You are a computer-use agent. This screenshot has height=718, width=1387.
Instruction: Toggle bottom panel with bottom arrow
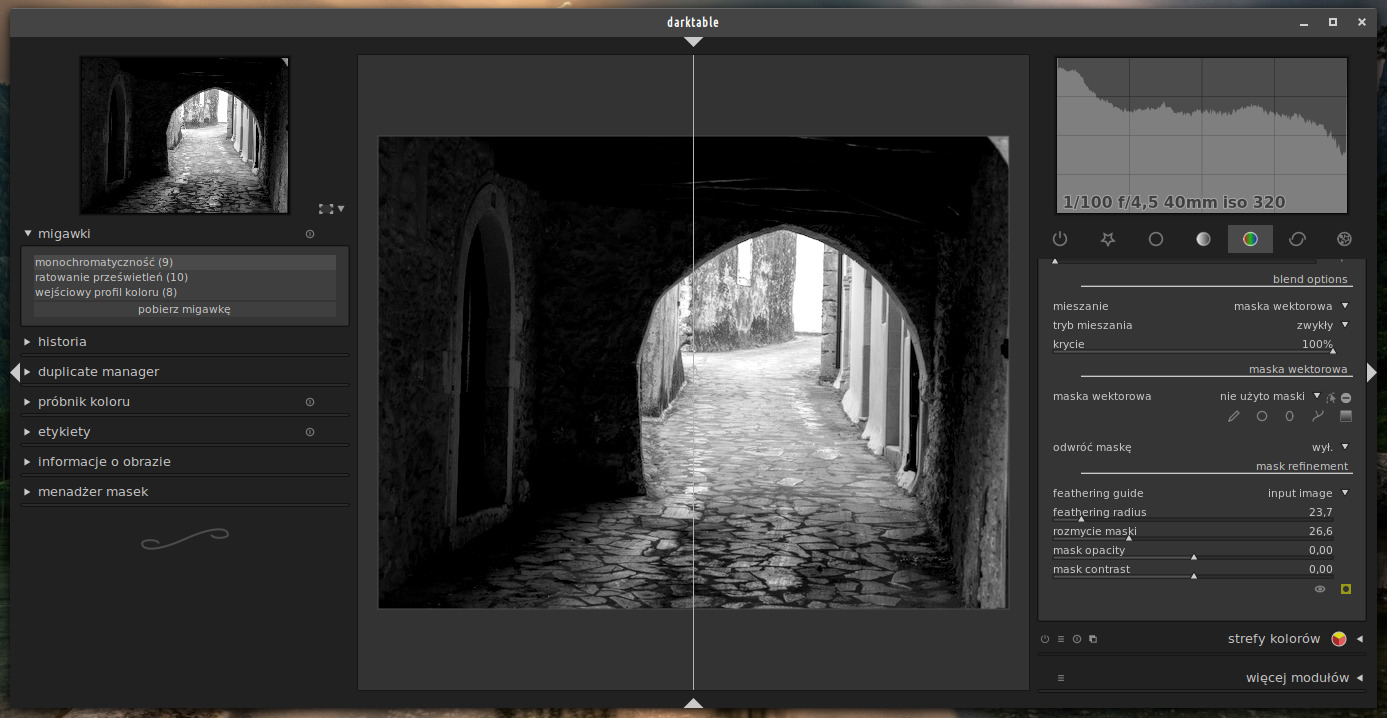point(693,703)
